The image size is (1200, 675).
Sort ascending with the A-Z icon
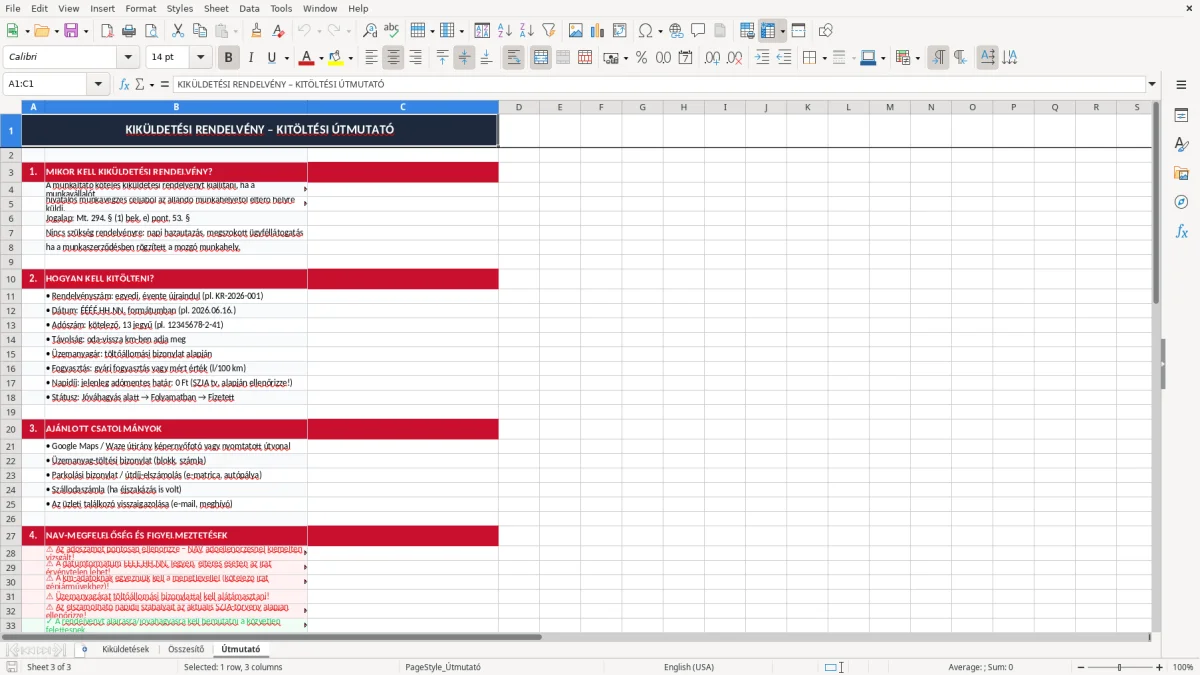(x=504, y=31)
